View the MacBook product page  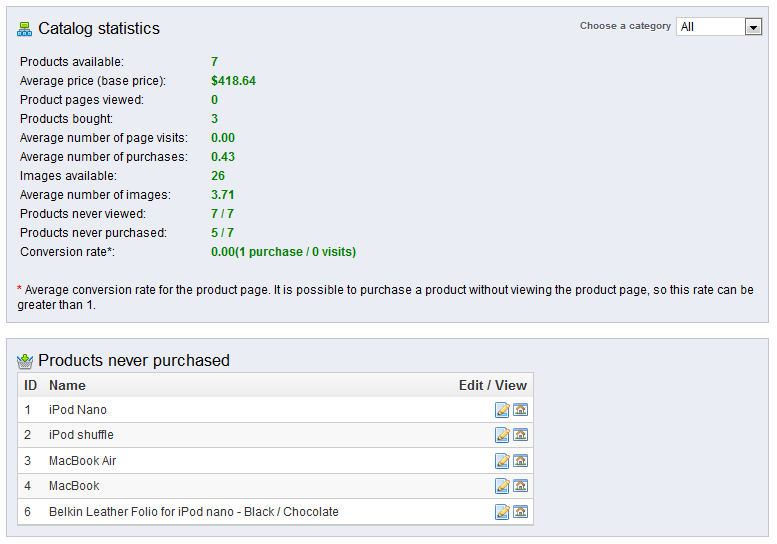[520, 486]
